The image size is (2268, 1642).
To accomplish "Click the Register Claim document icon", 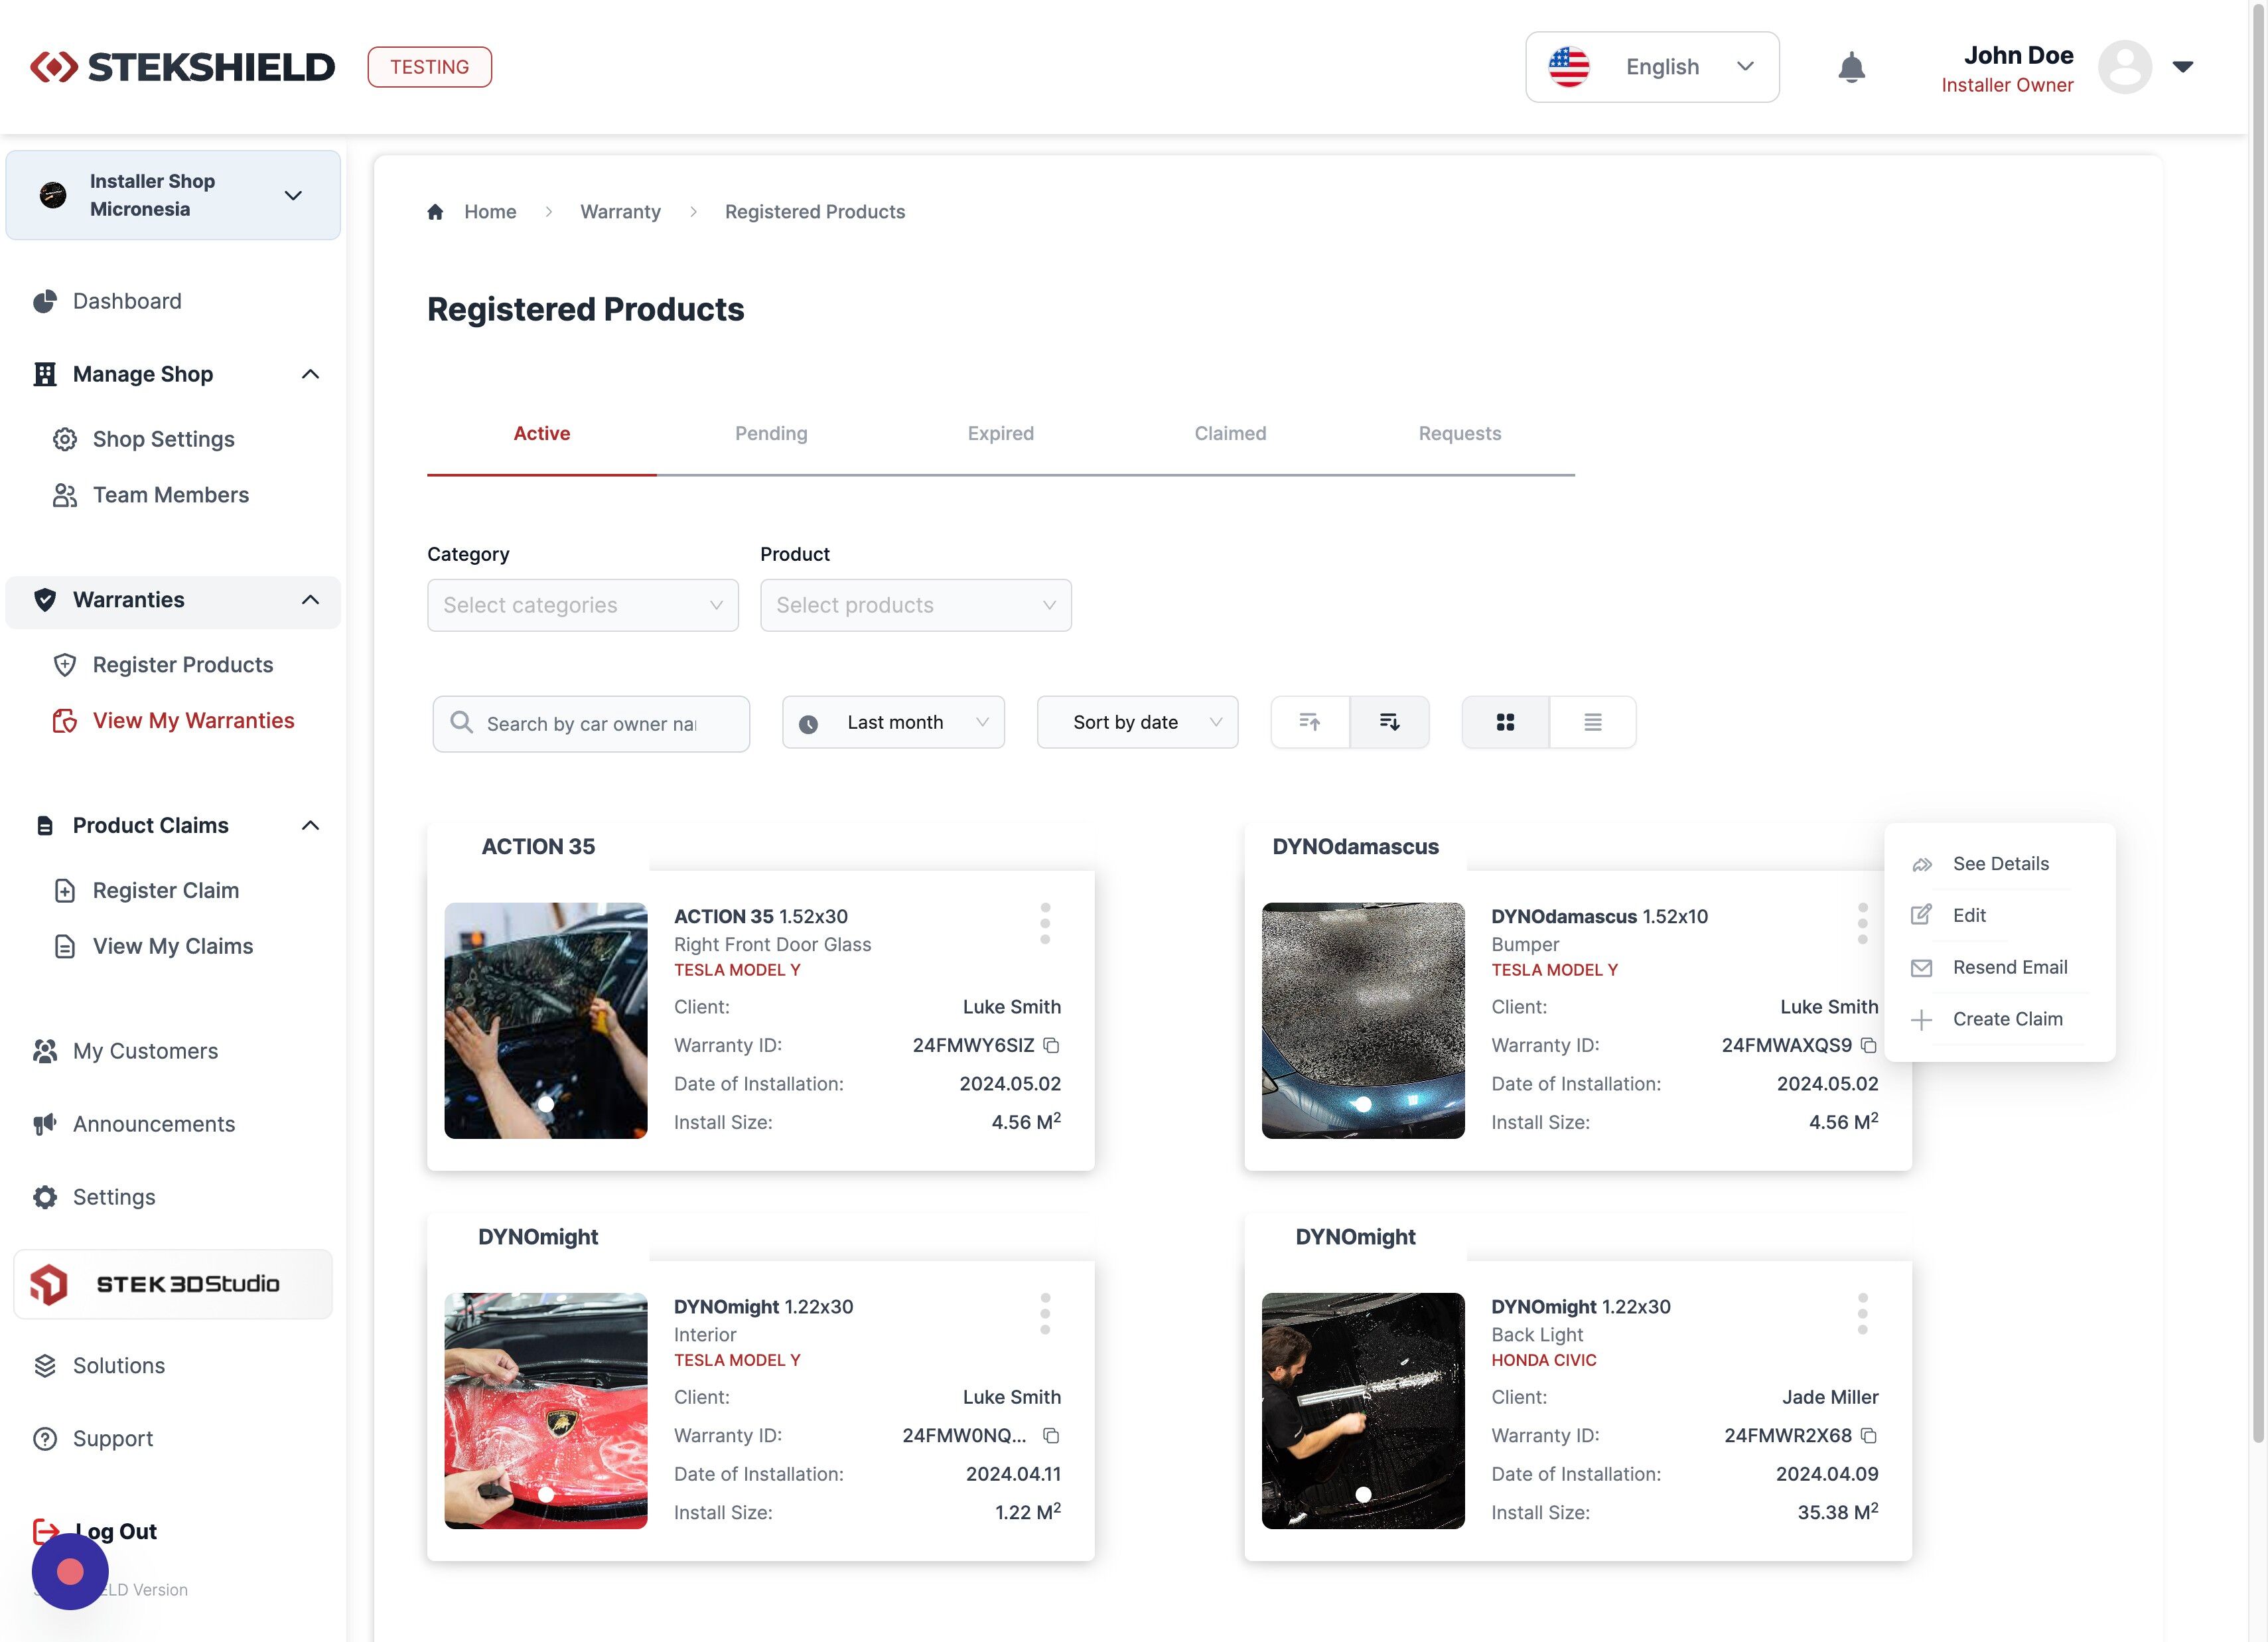I will click(65, 890).
